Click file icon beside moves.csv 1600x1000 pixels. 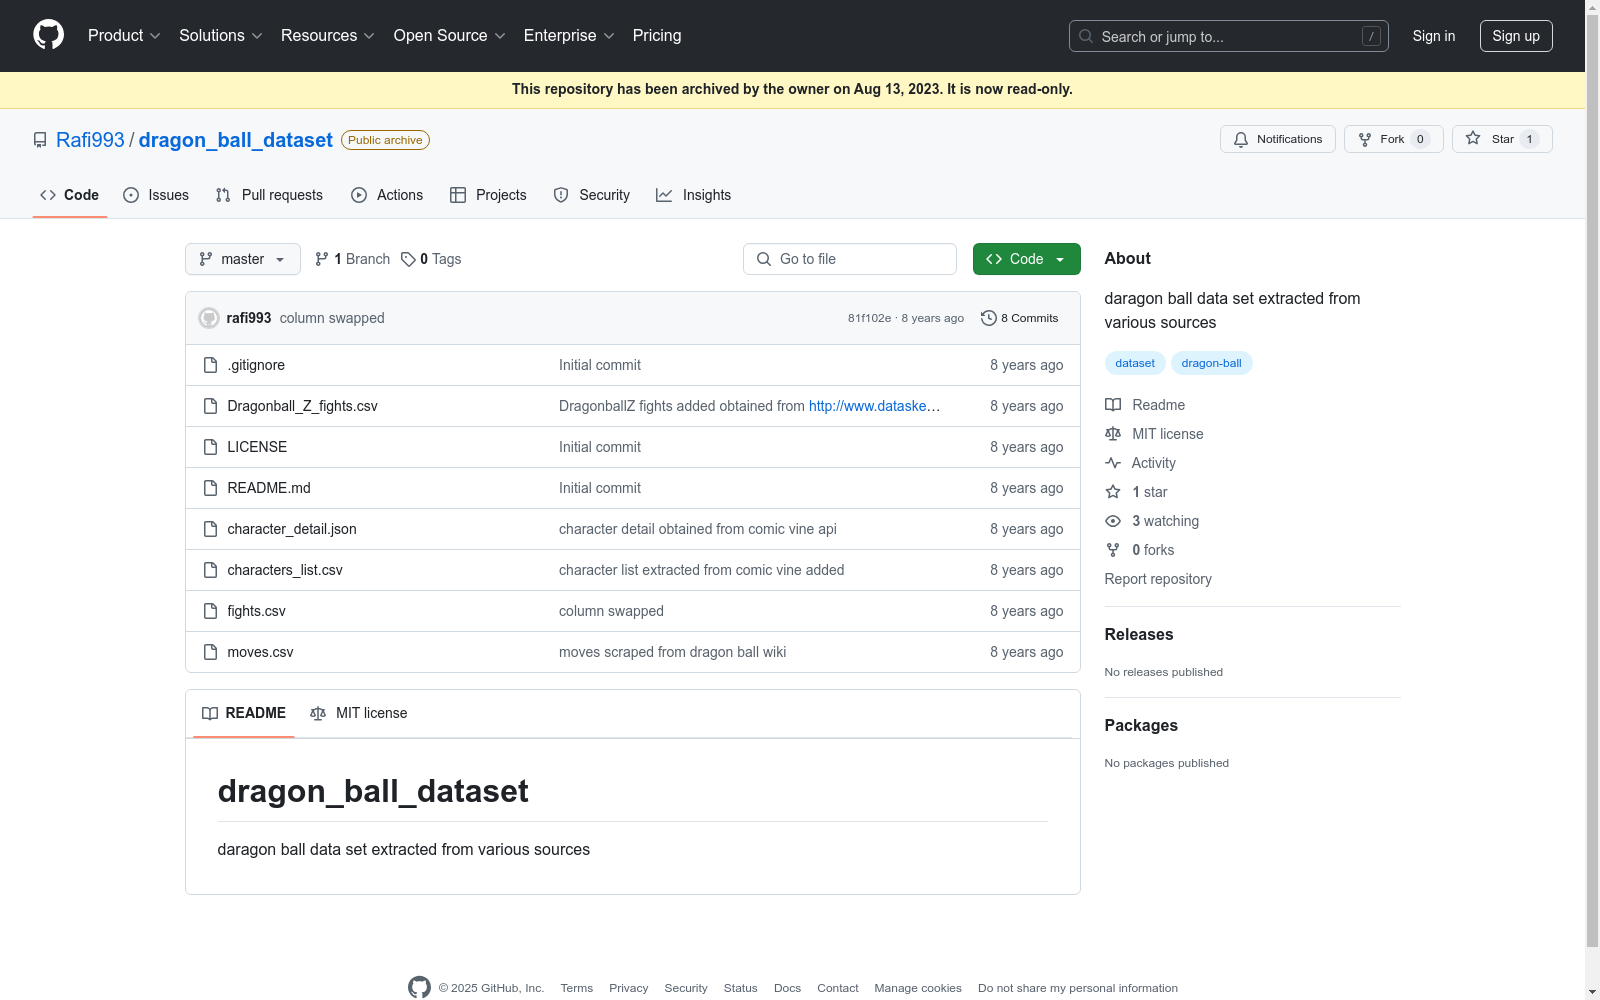tap(210, 652)
